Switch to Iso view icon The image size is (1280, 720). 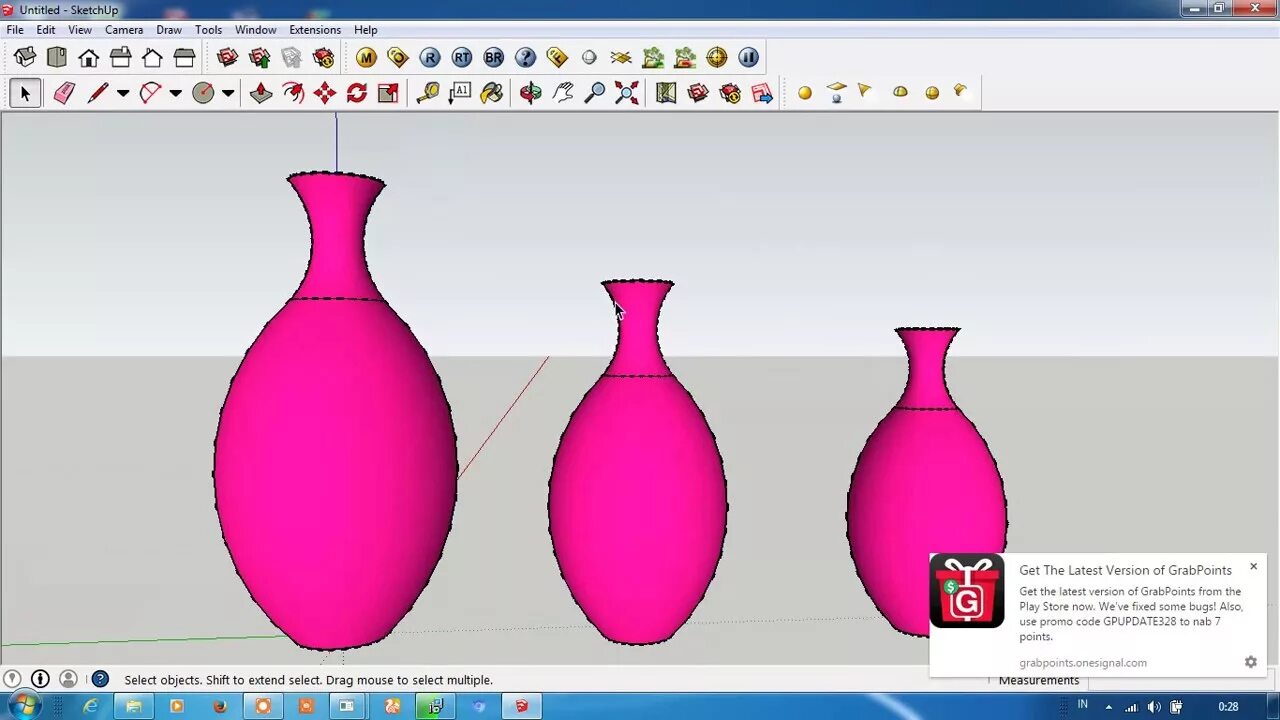[25, 57]
